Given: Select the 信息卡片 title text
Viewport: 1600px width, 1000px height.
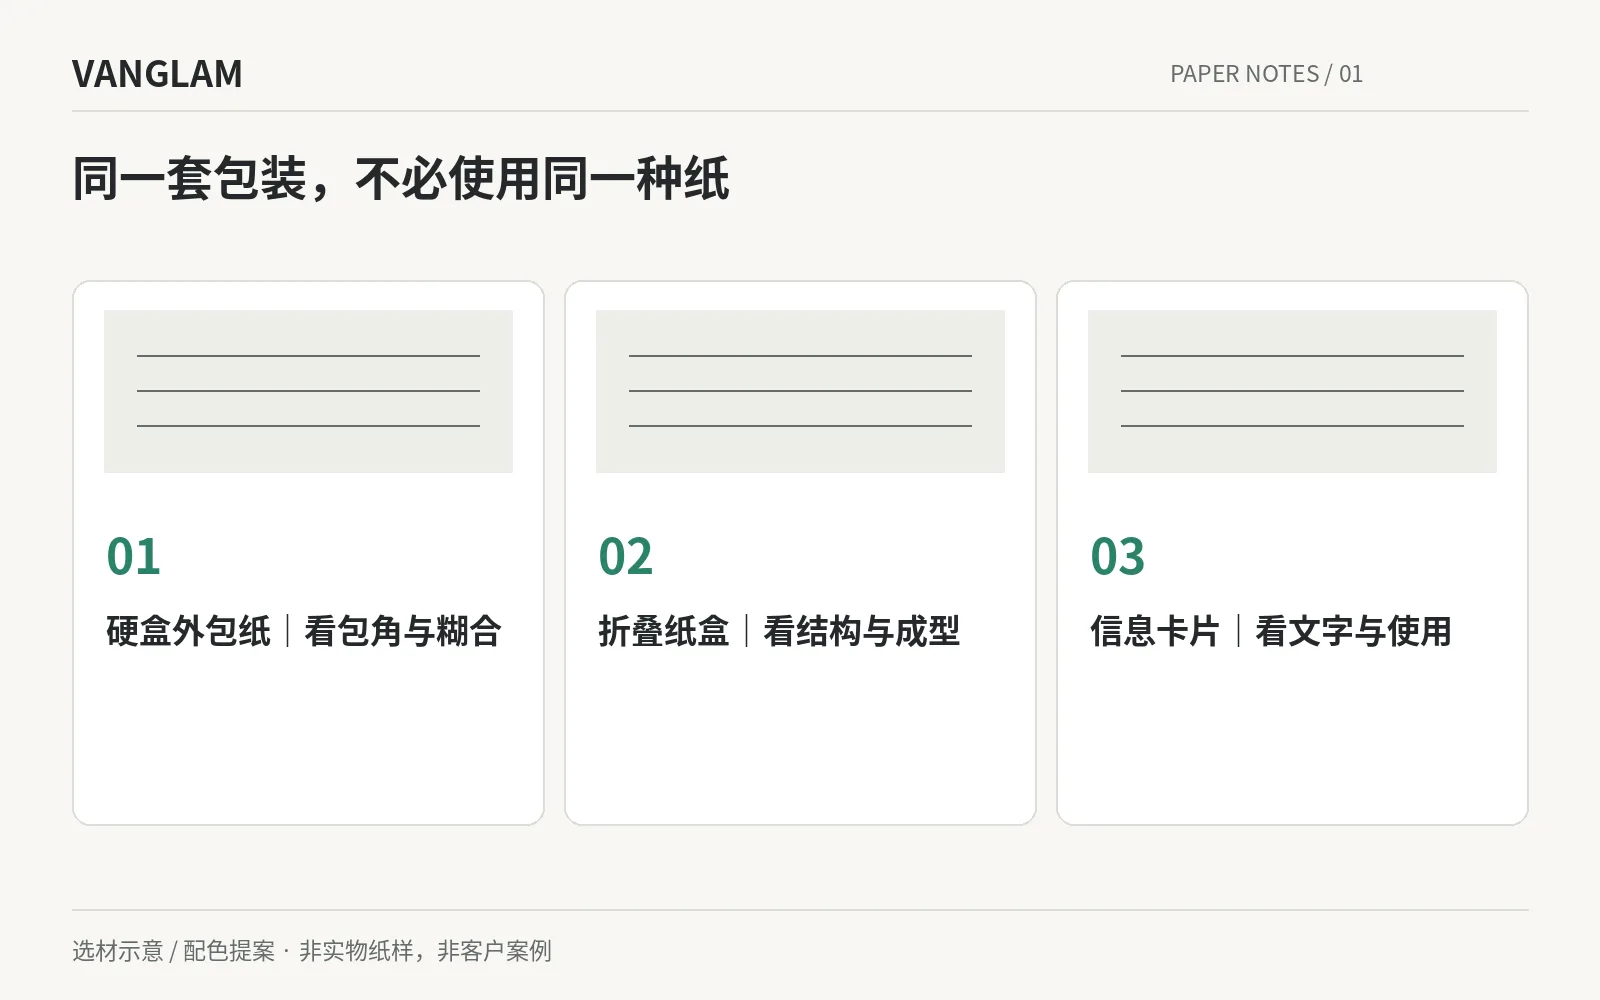Looking at the screenshot, I should [1155, 631].
